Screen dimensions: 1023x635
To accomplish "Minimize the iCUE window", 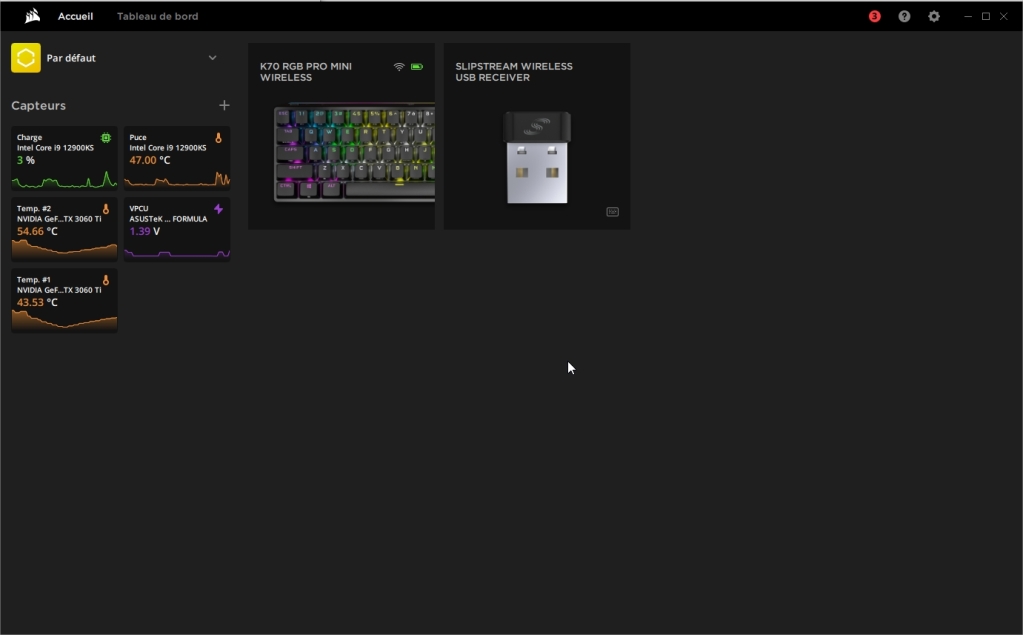I will point(968,16).
